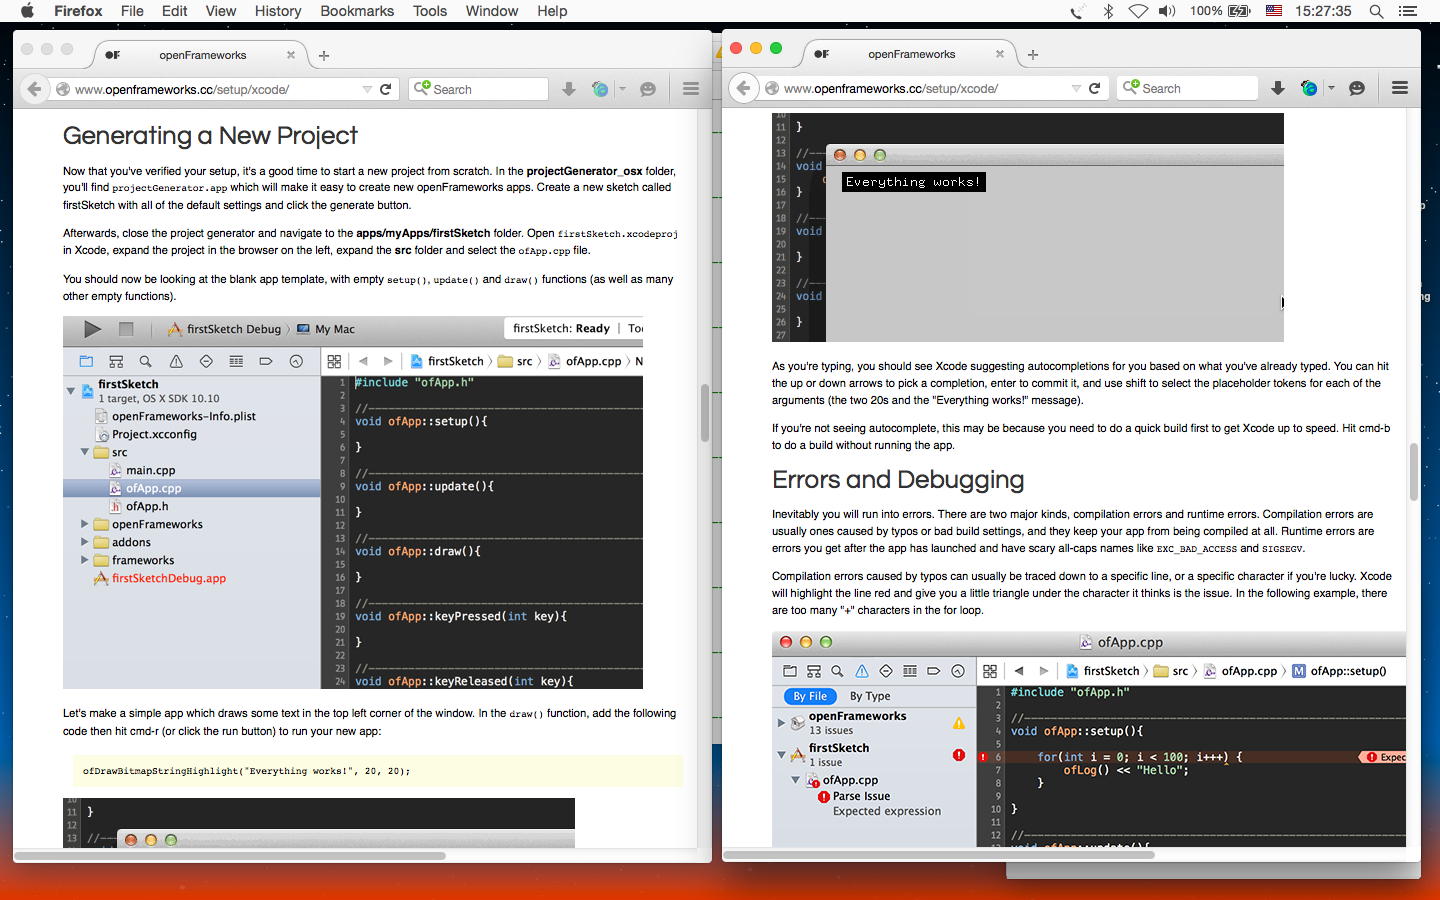Open the History menu
Image resolution: width=1440 pixels, height=900 pixels.
[x=277, y=11]
